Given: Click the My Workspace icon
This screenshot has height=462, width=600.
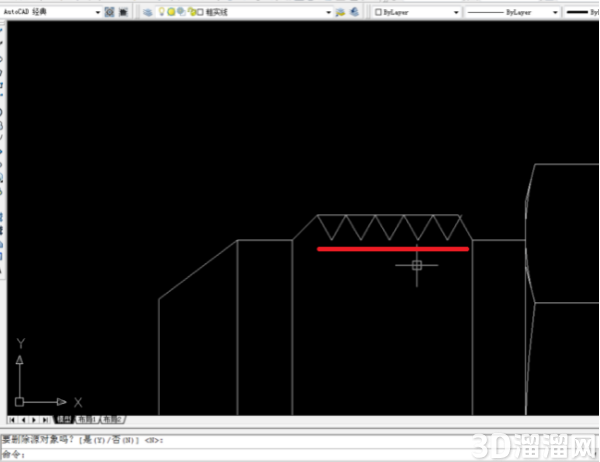Looking at the screenshot, I should pos(123,12).
